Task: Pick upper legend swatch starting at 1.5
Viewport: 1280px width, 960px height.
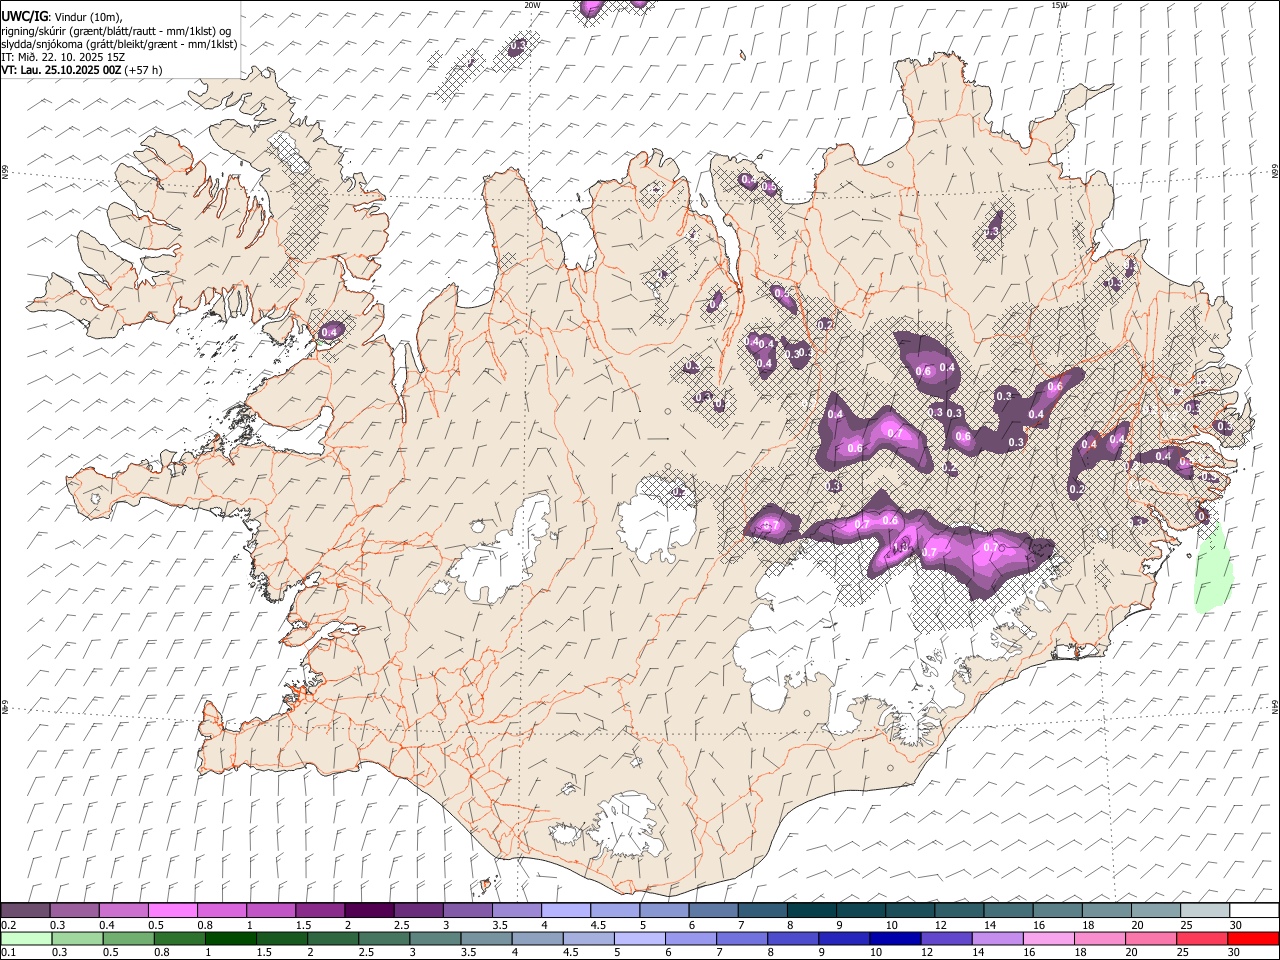Action: coord(320,911)
